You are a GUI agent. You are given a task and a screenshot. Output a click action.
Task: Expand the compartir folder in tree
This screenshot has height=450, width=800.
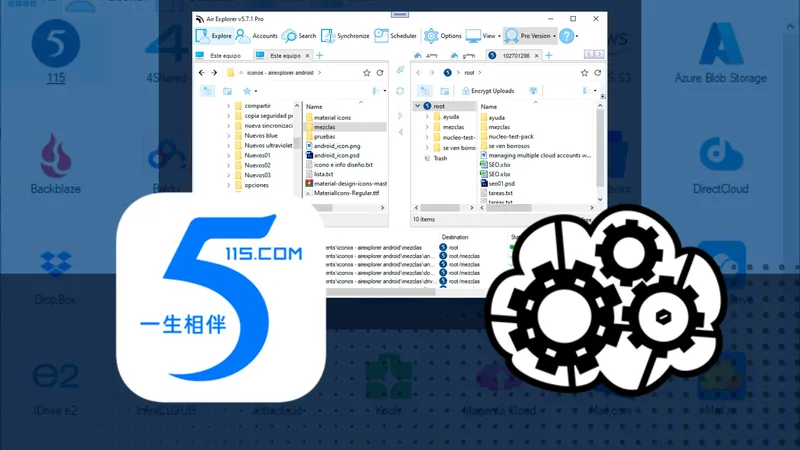tap(229, 106)
